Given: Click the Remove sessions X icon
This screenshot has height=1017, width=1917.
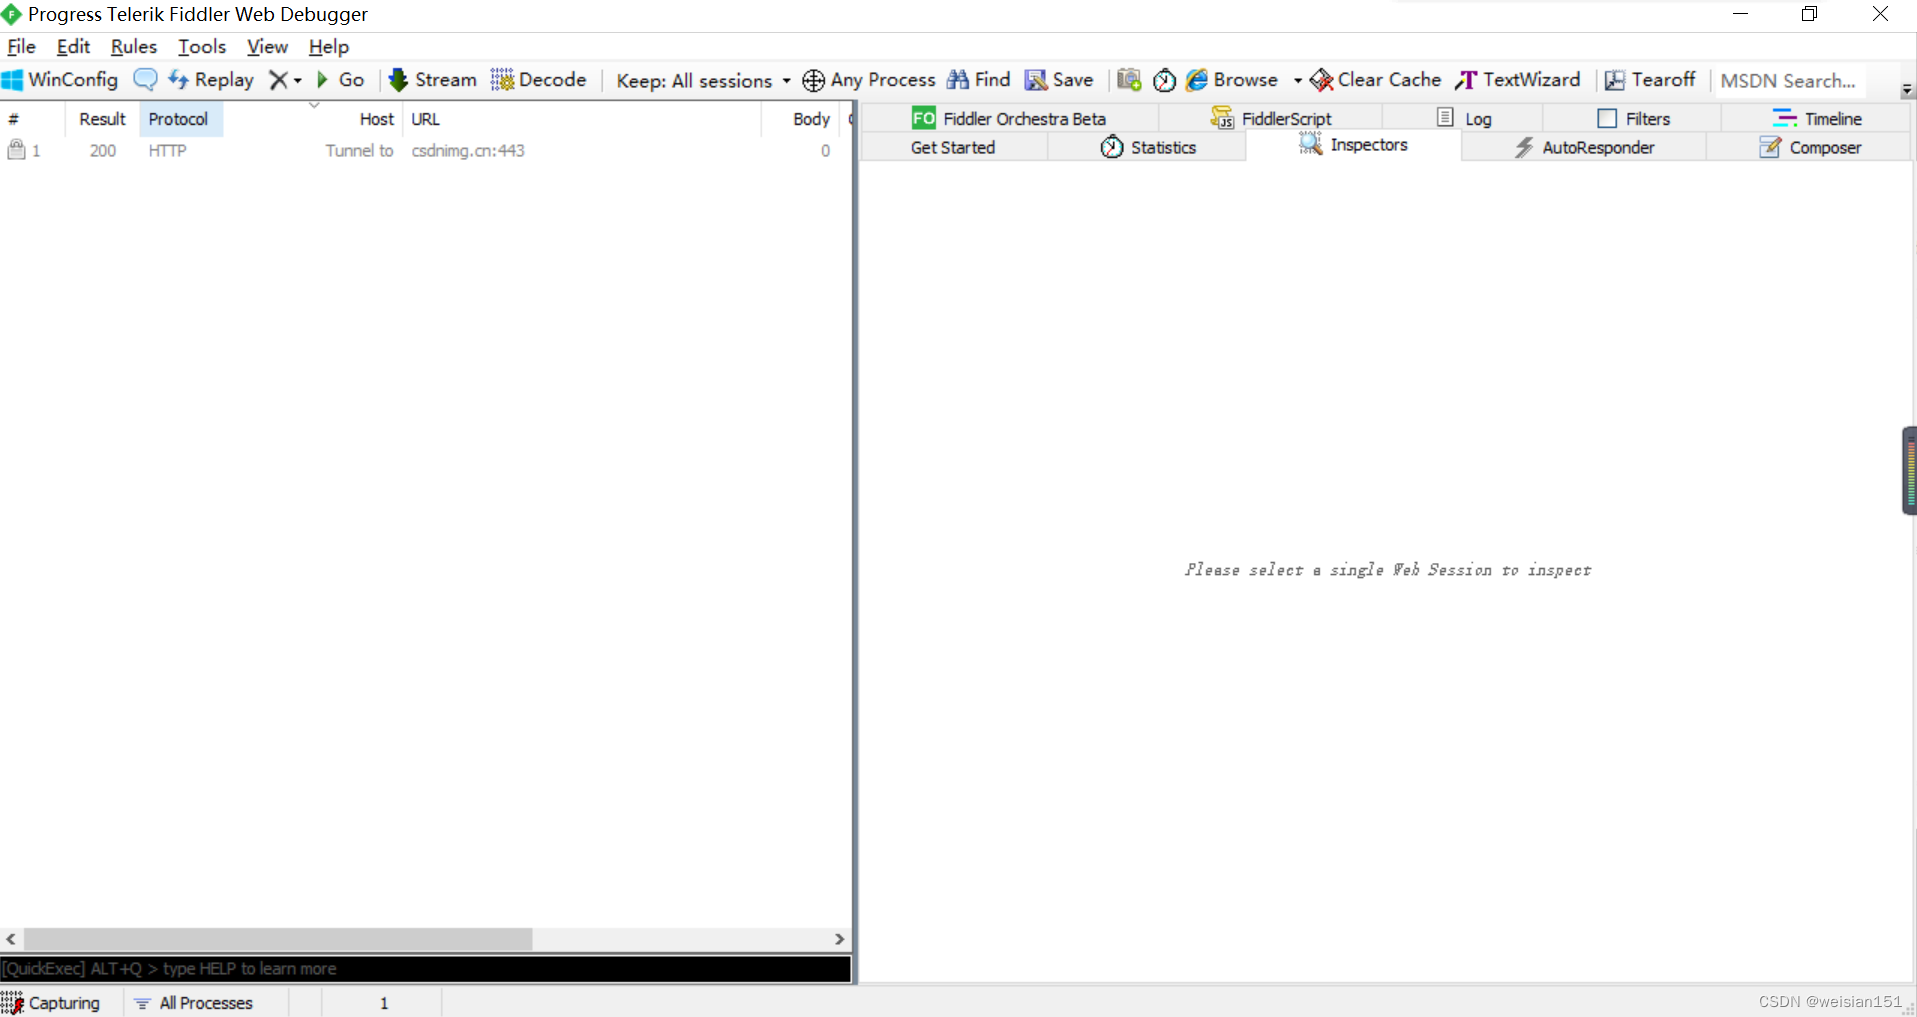Looking at the screenshot, I should click(x=278, y=80).
